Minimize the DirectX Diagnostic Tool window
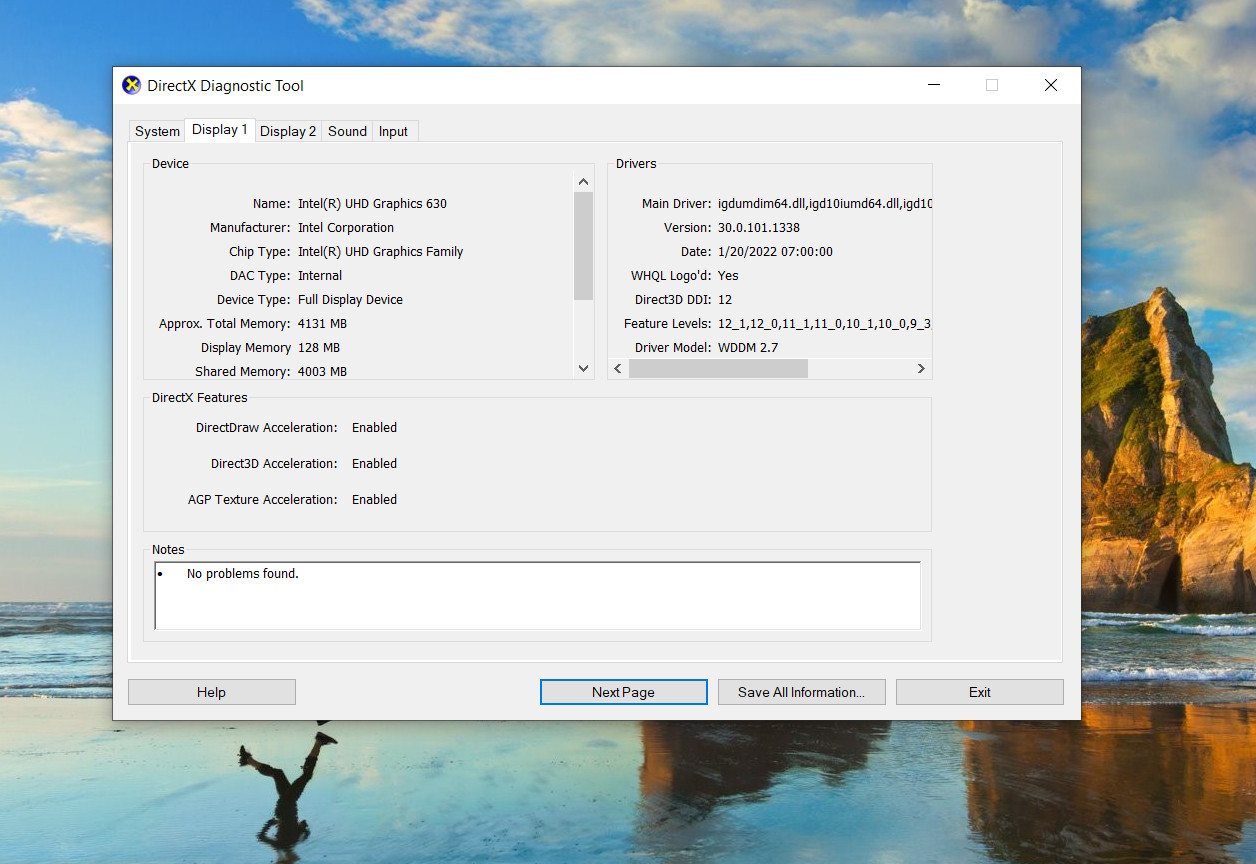 (x=933, y=86)
